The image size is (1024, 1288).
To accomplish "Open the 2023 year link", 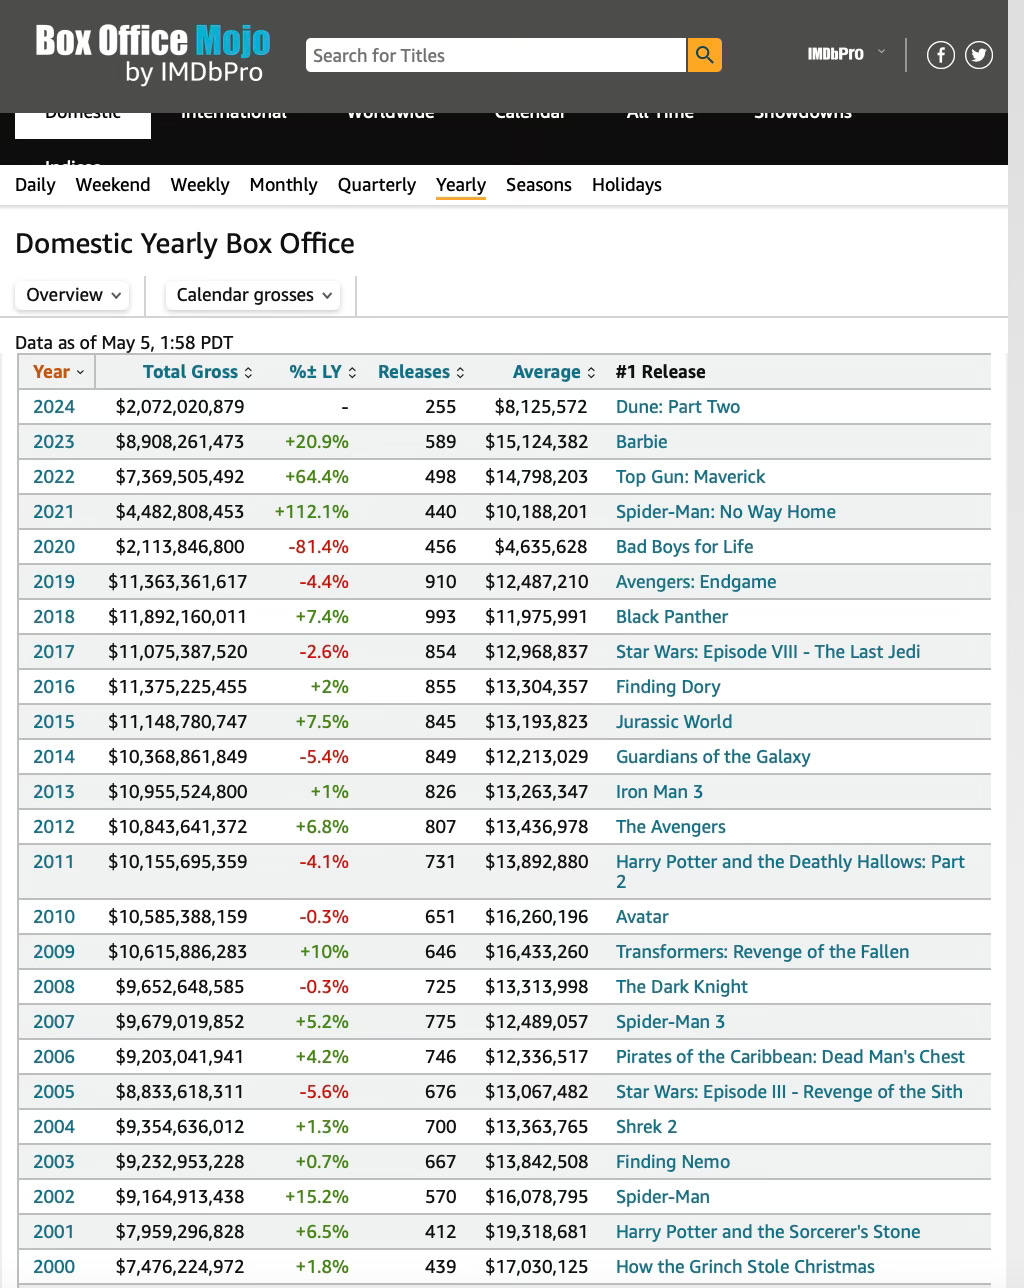I will tap(54, 442).
